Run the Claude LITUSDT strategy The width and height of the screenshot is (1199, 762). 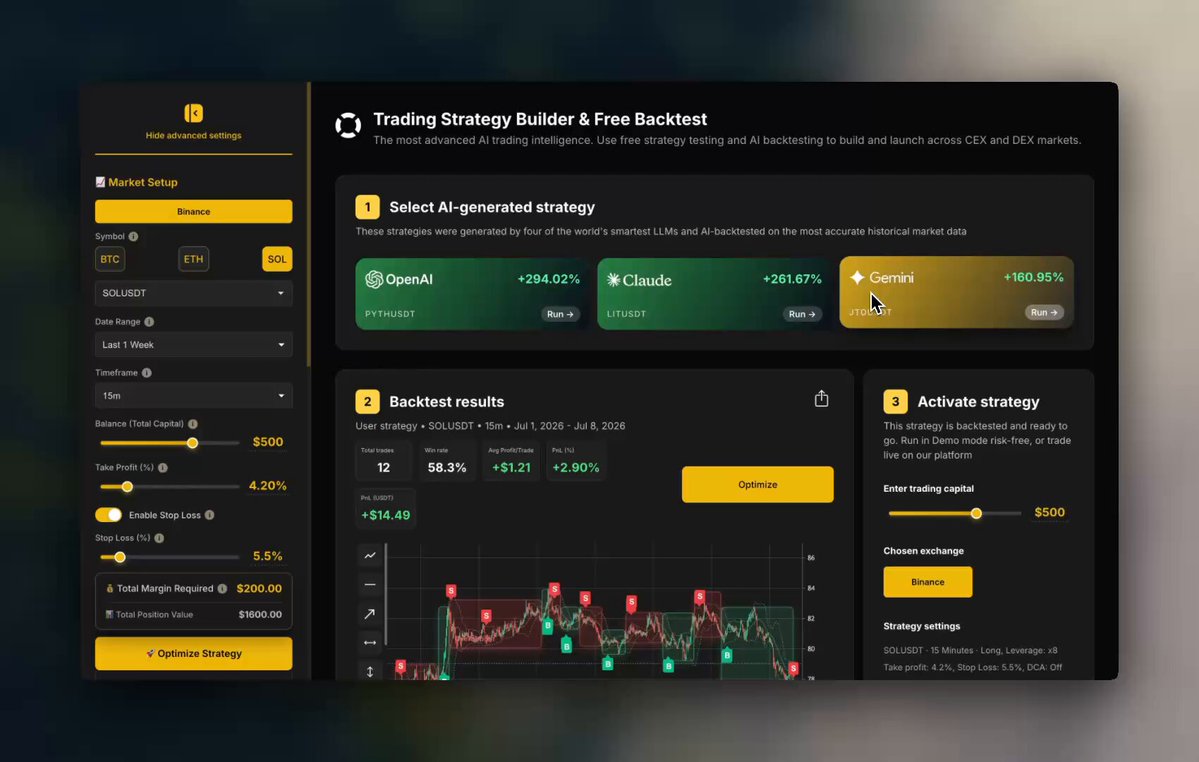802,314
